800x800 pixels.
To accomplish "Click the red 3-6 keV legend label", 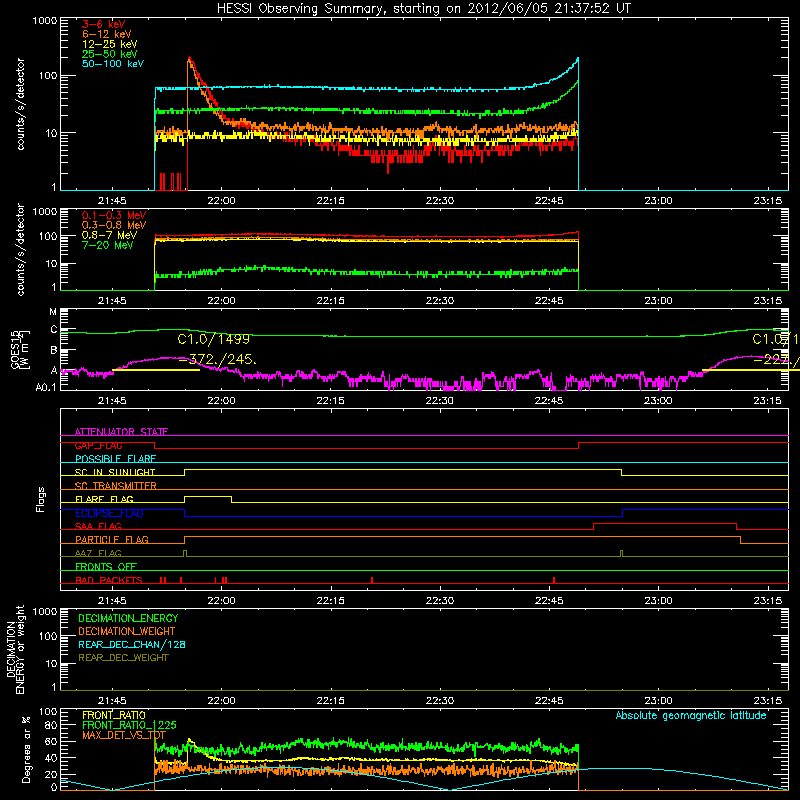I will coord(103,24).
